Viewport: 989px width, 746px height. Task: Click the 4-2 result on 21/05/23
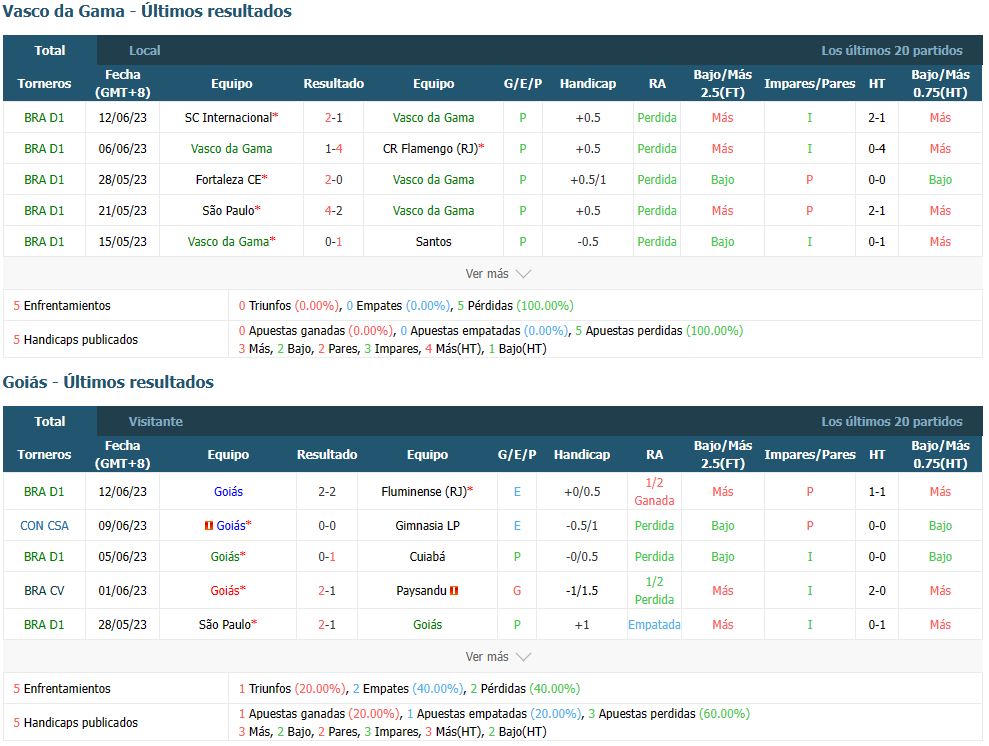click(334, 211)
